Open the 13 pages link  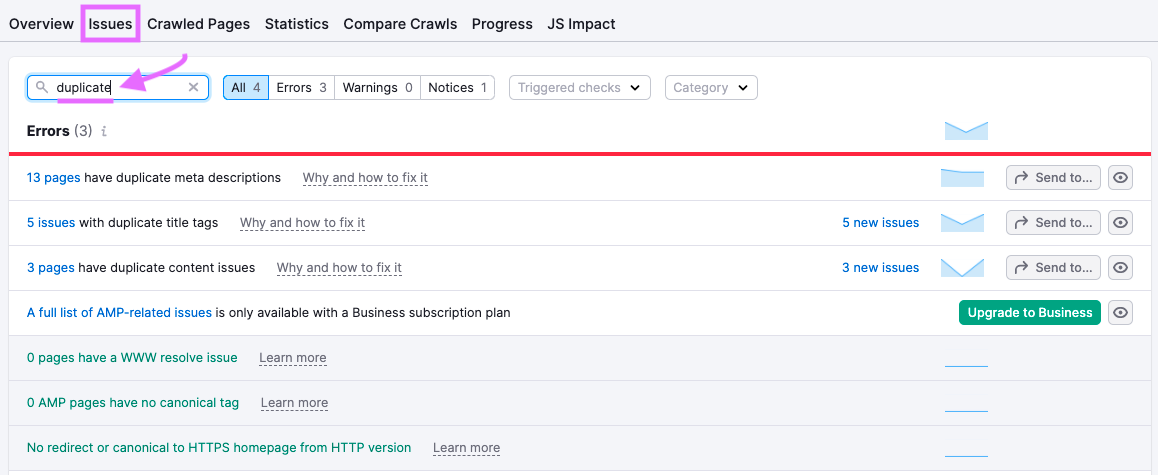53,178
